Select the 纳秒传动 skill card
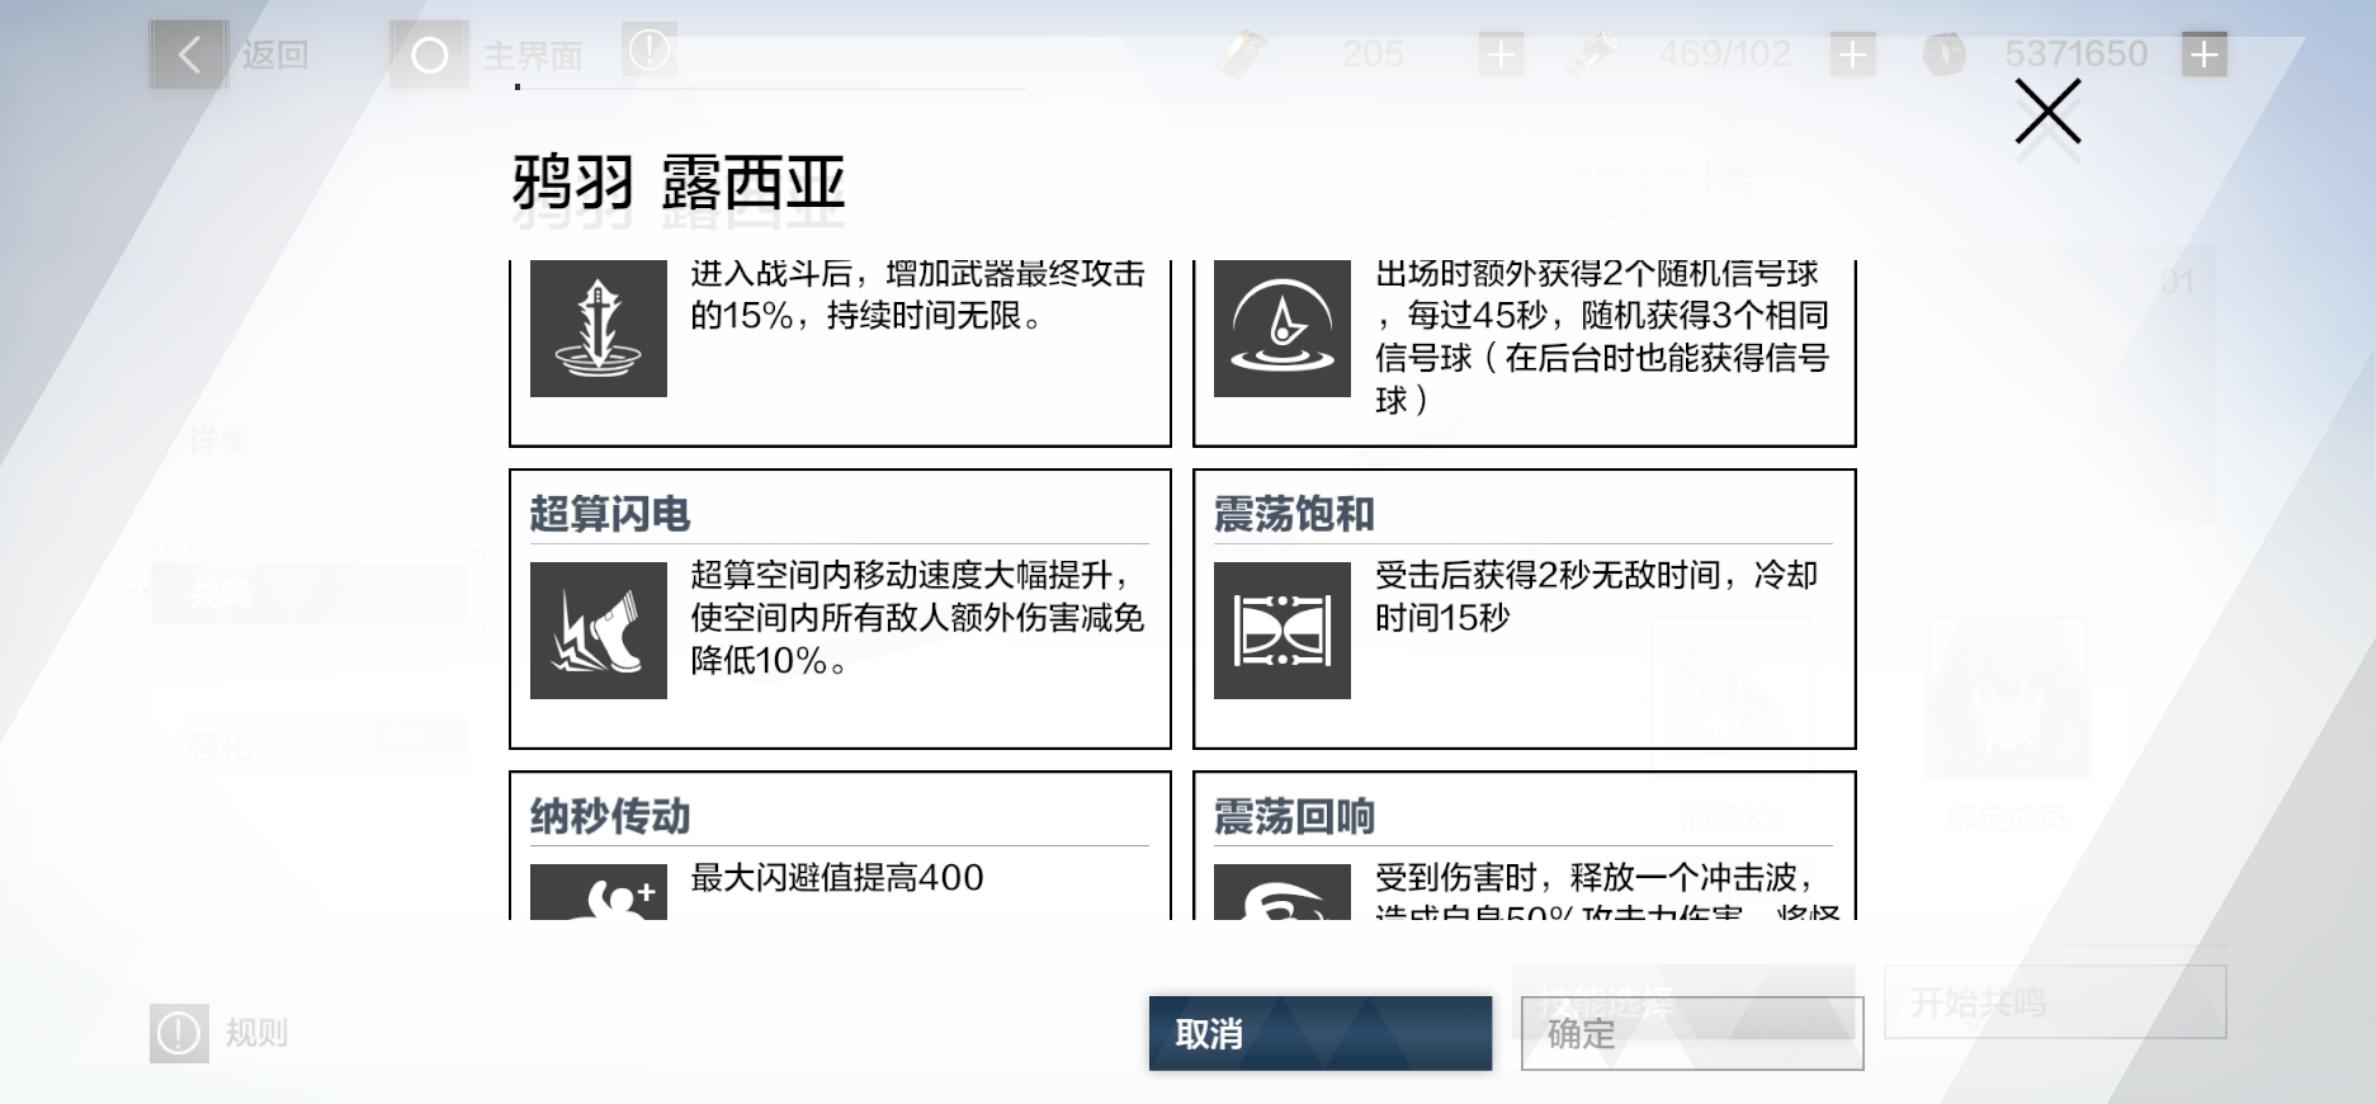Viewport: 2376px width, 1104px height. click(840, 846)
